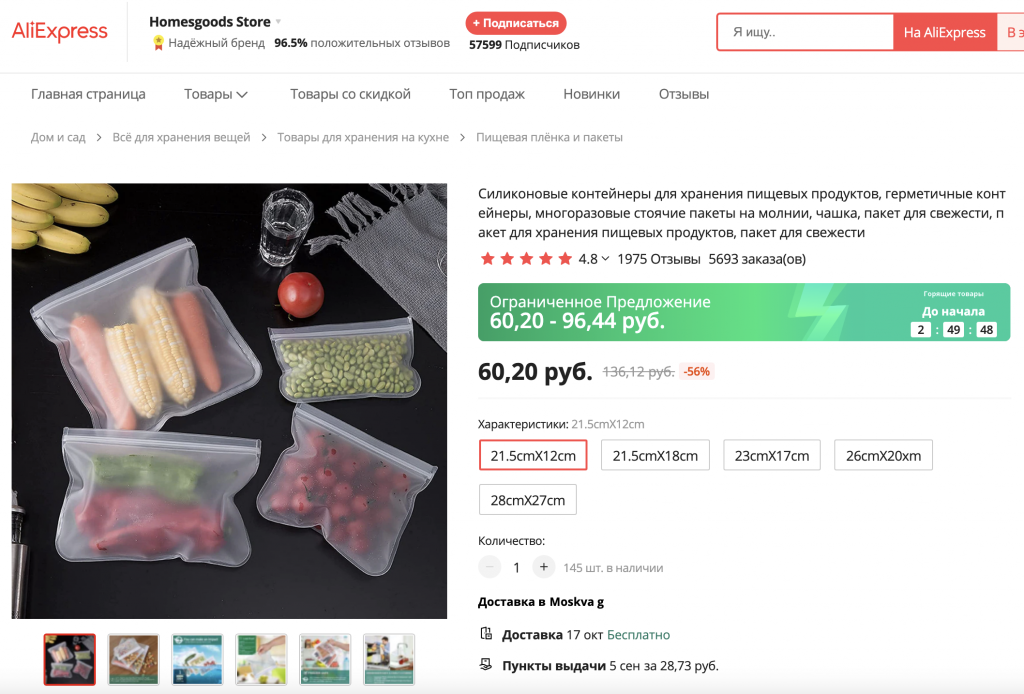Select the 21.5cmX18cm size option
The height and width of the screenshot is (694, 1024).
[655, 455]
